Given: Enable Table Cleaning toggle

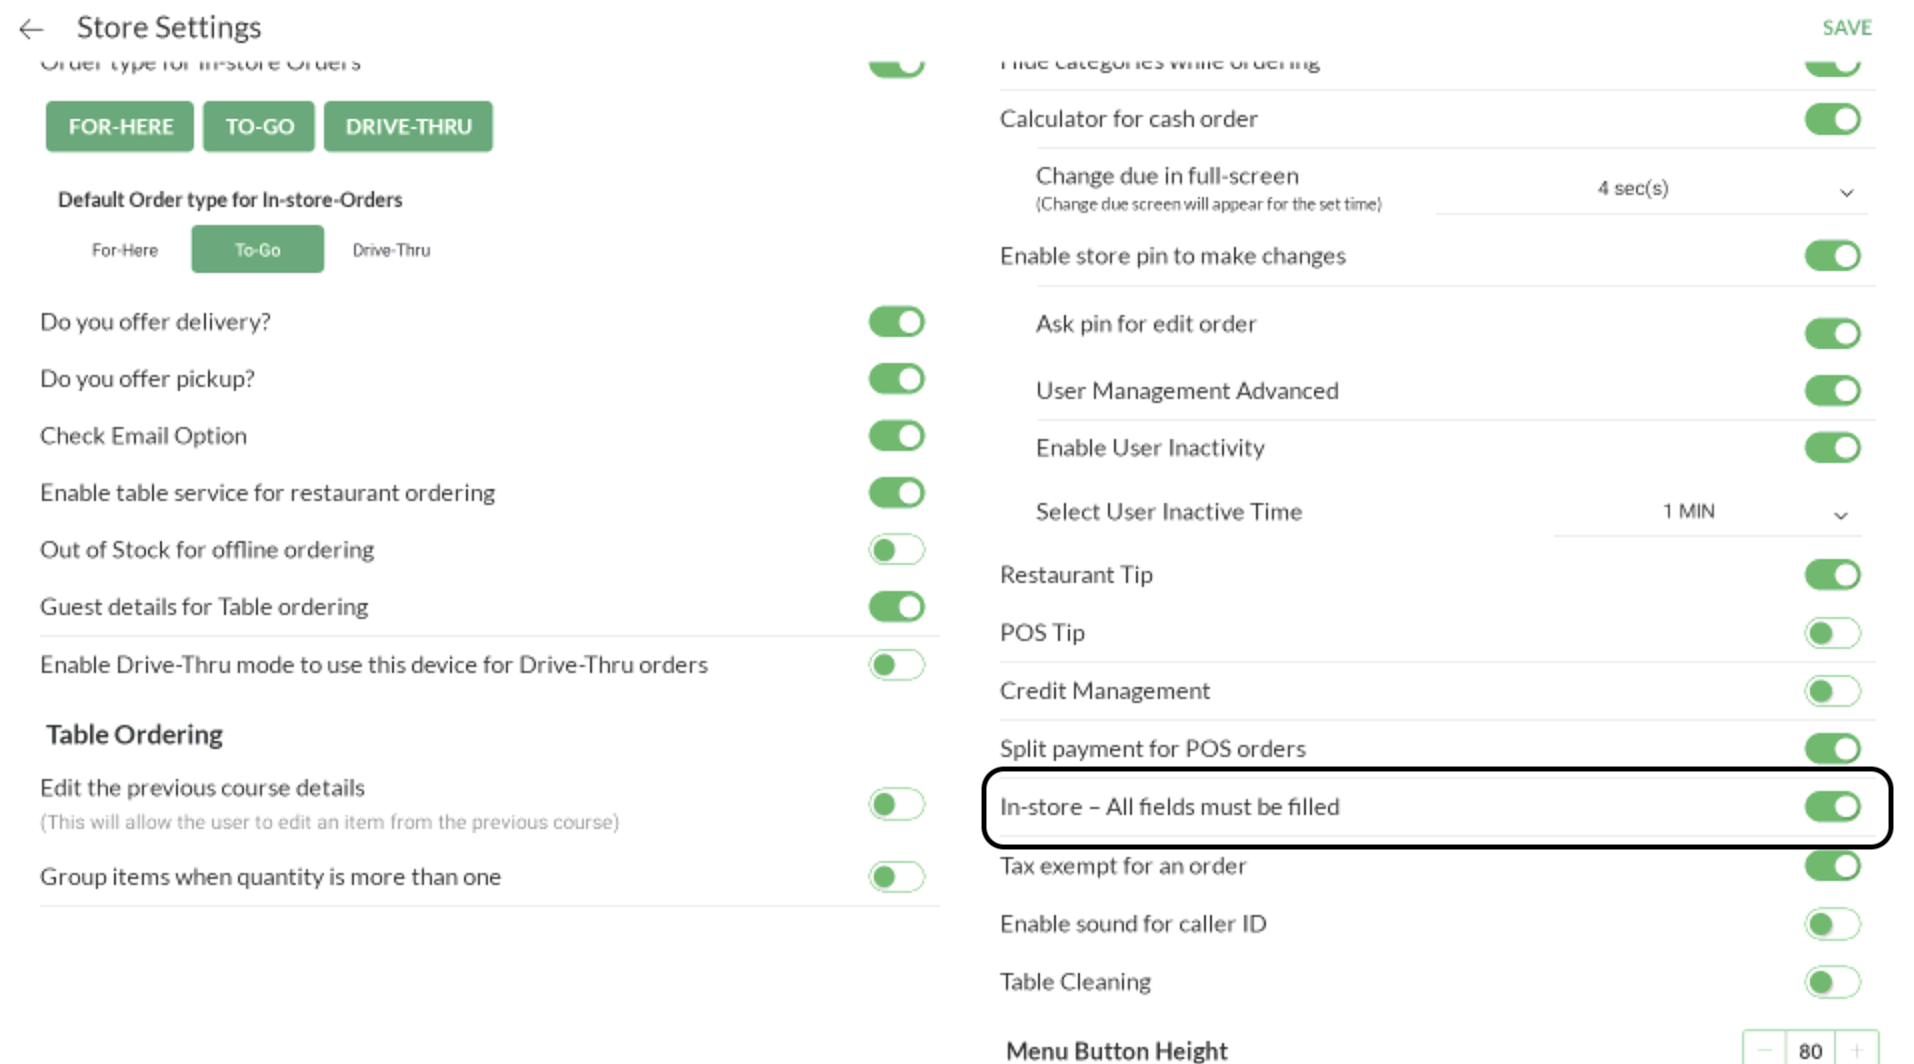Looking at the screenshot, I should point(1832,982).
